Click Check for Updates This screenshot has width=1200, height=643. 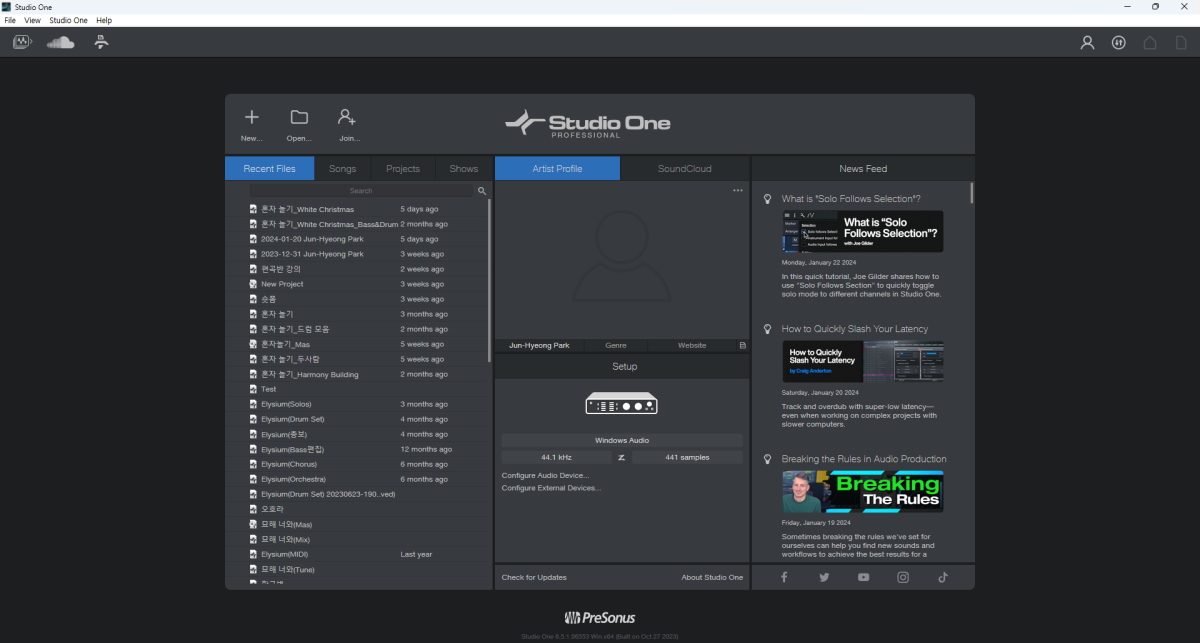[x=534, y=577]
